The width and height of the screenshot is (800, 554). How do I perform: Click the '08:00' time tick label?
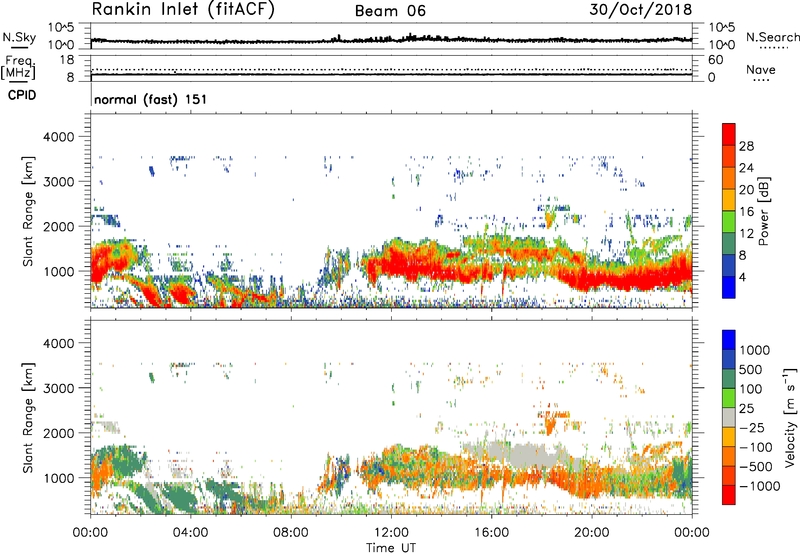pos(290,533)
